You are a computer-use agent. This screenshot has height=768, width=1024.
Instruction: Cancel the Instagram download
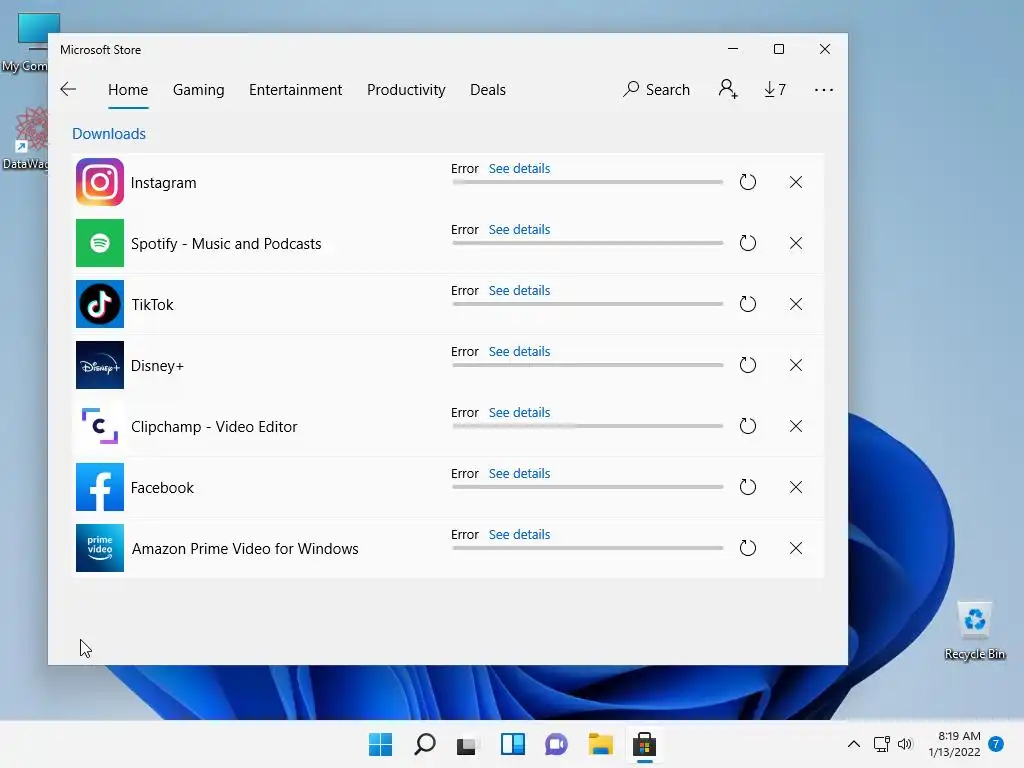(x=795, y=182)
